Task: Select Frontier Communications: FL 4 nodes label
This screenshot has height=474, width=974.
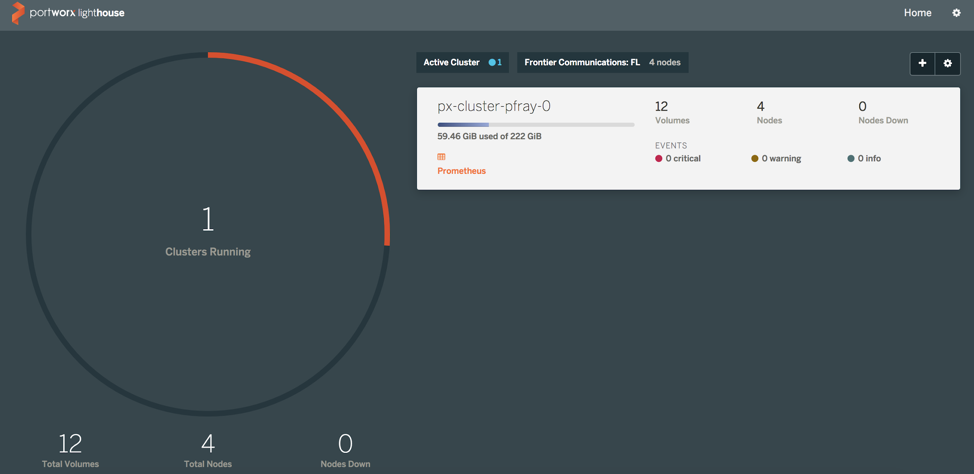Action: [603, 63]
